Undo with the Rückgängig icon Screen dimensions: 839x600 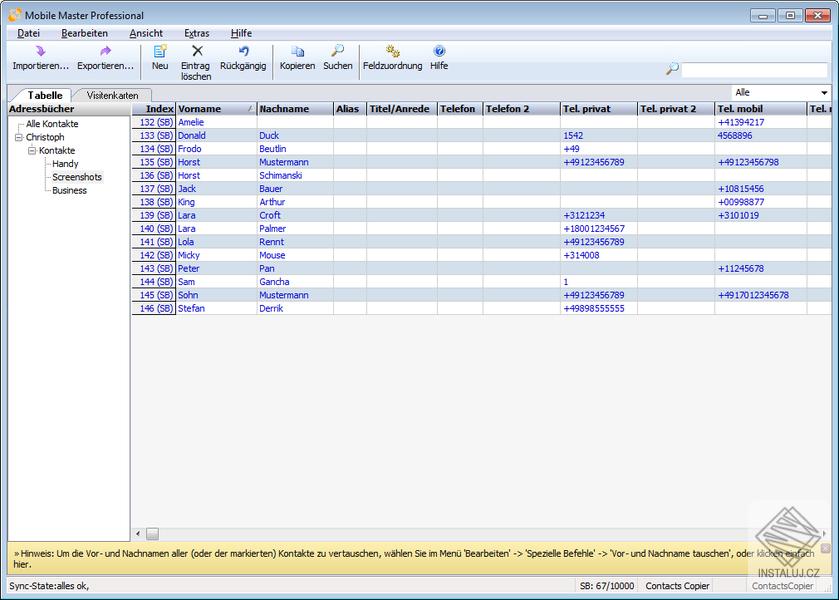pyautogui.click(x=242, y=51)
